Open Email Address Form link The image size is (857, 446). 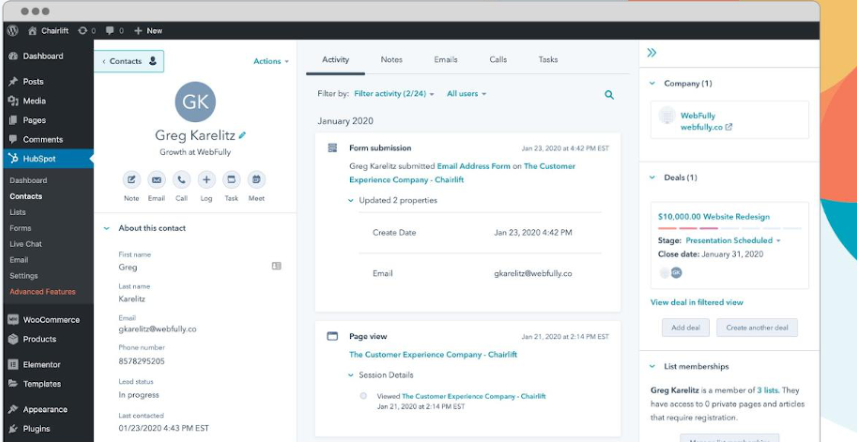[x=473, y=166]
